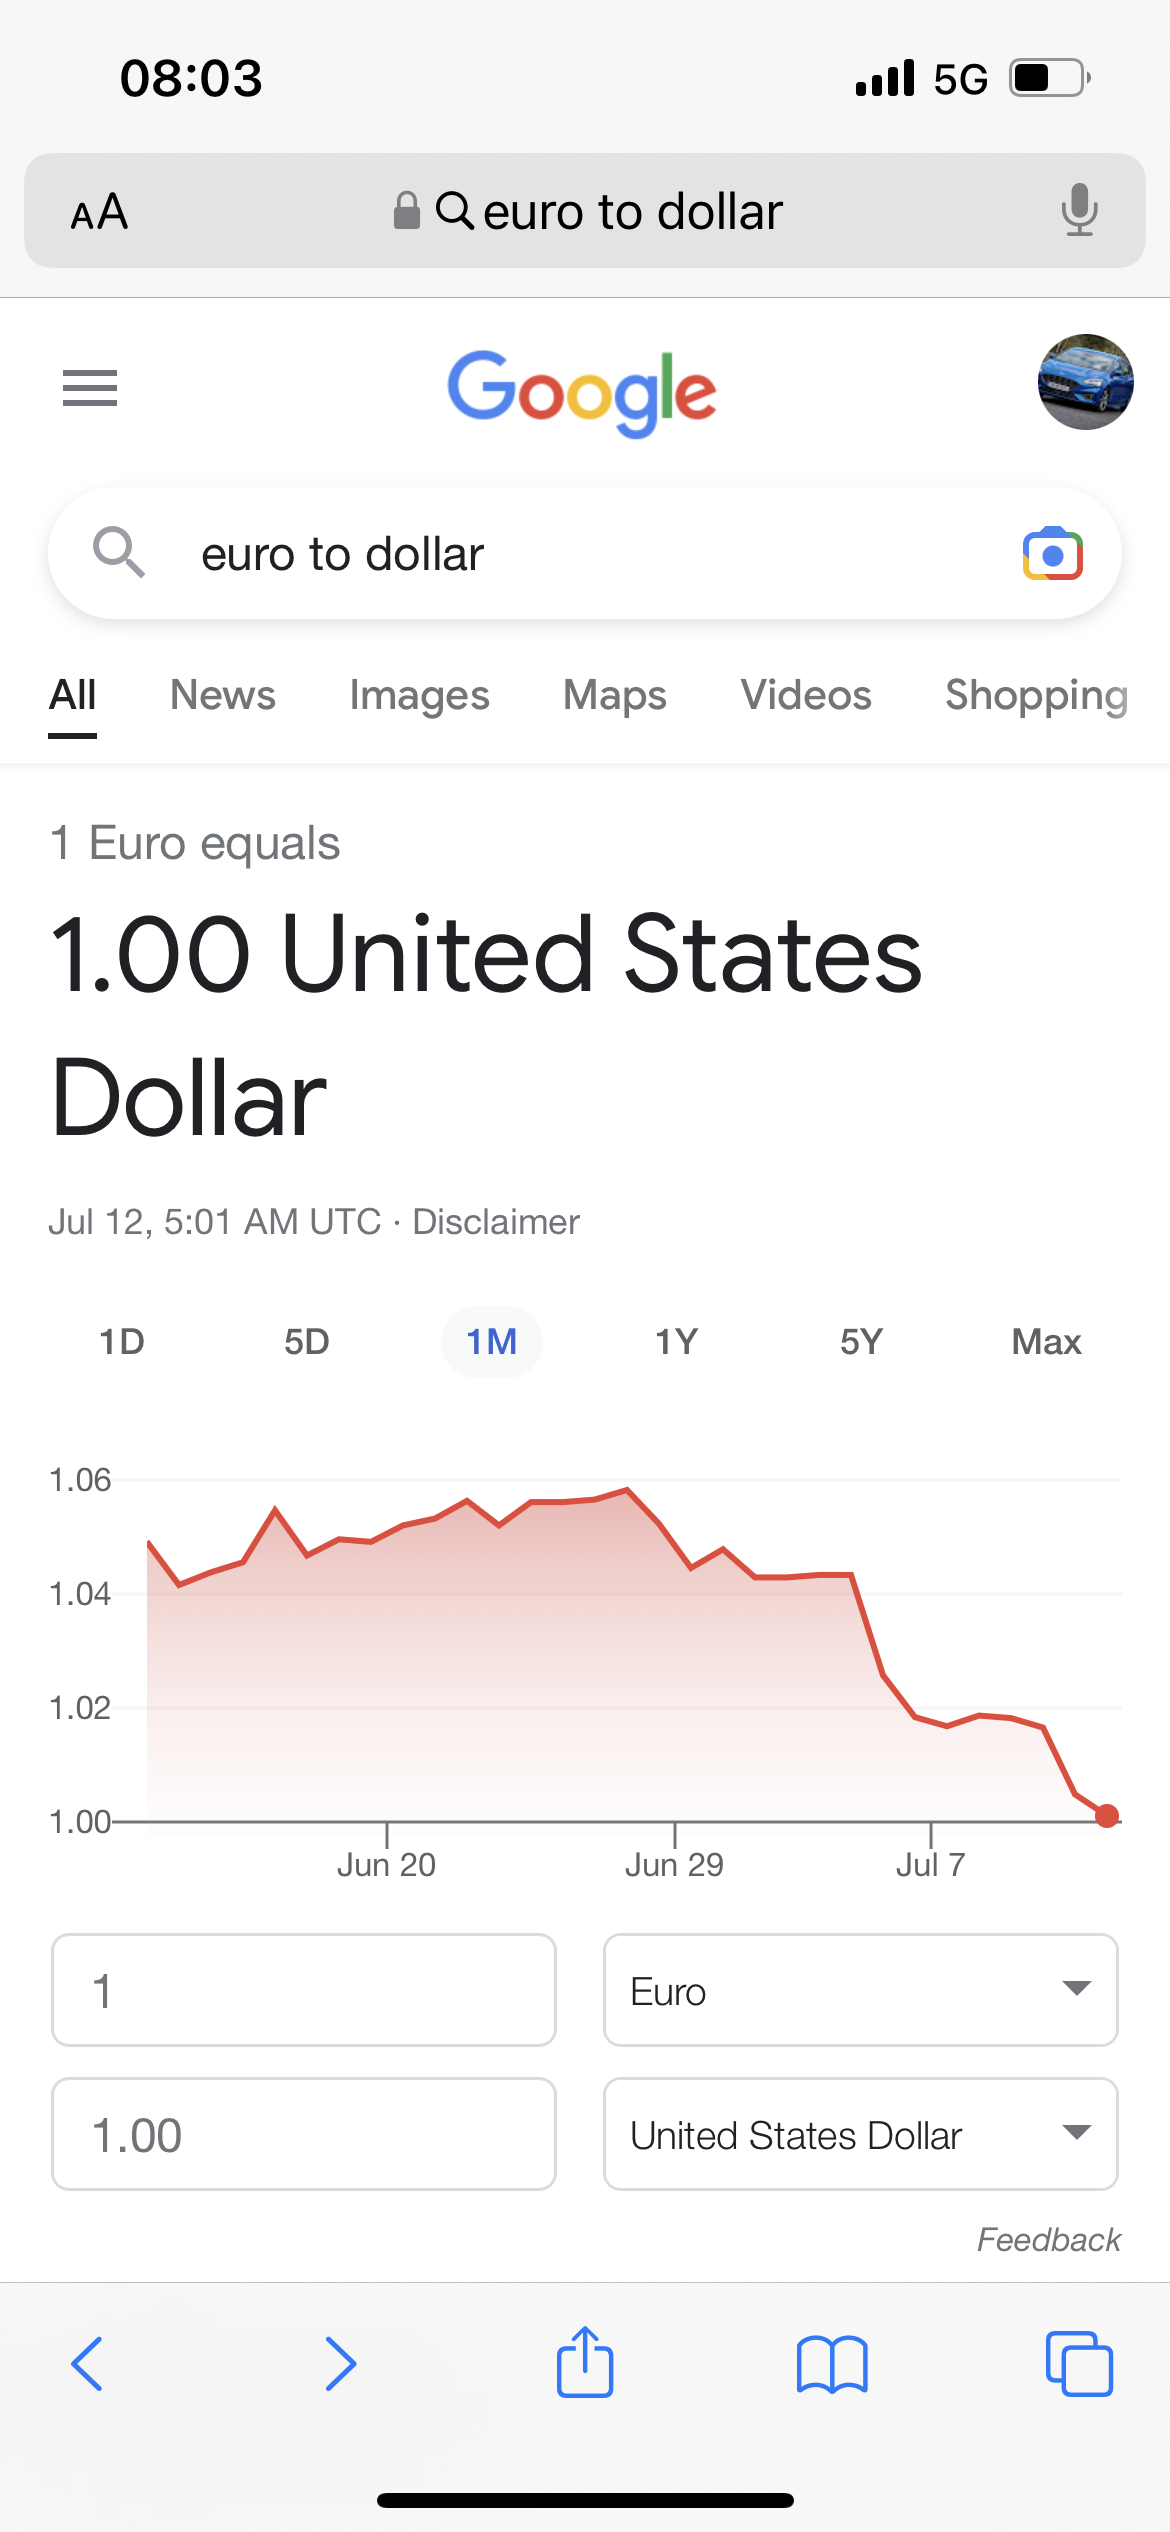Open Safari bookmarks book icon
This screenshot has width=1170, height=2532.
[x=832, y=2364]
